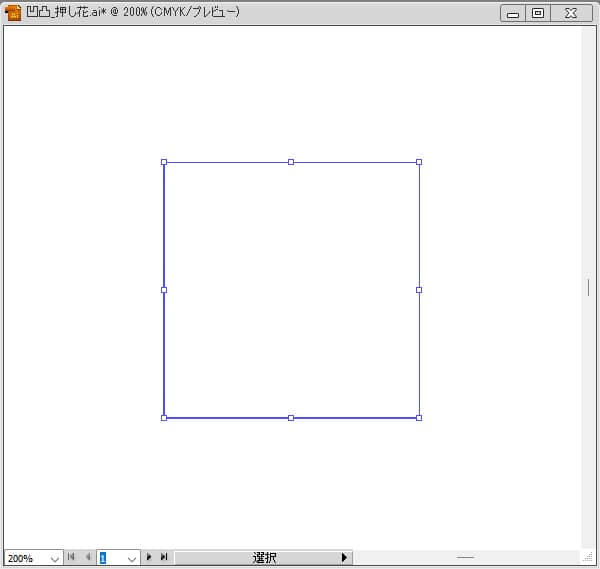Jump to the last artboard

coord(164,557)
